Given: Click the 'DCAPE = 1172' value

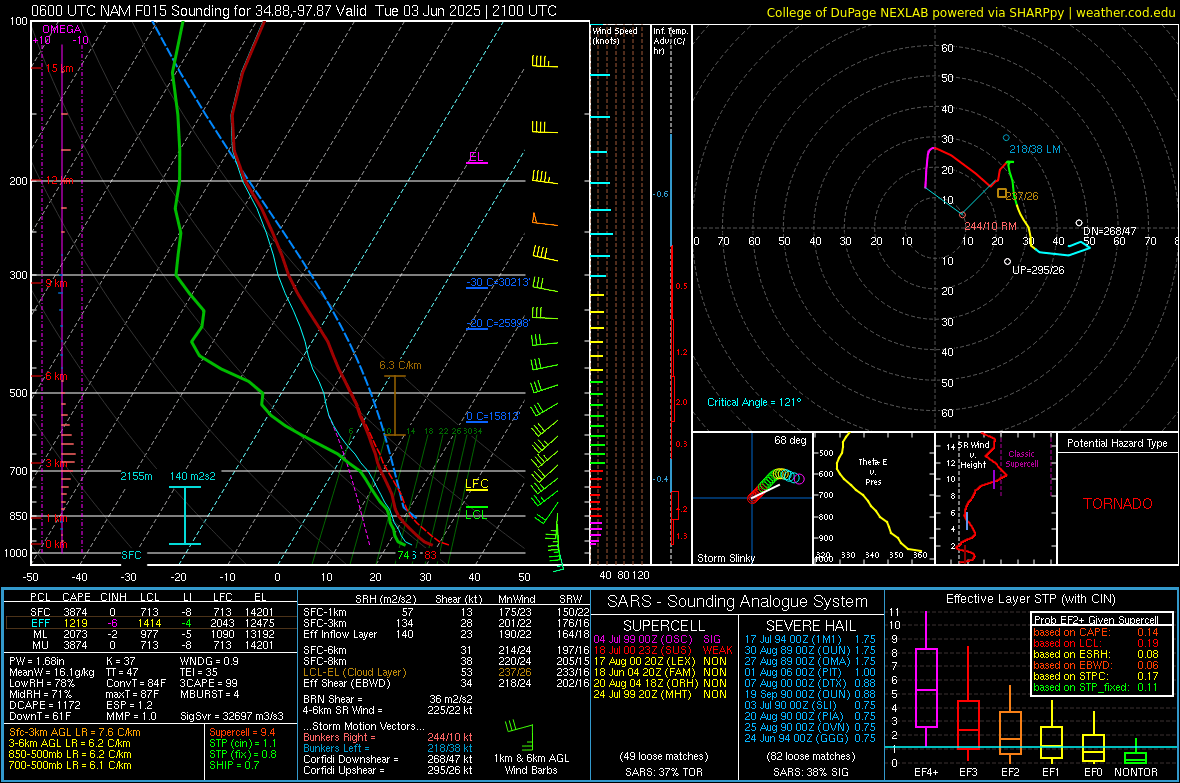Looking at the screenshot, I should [44, 705].
